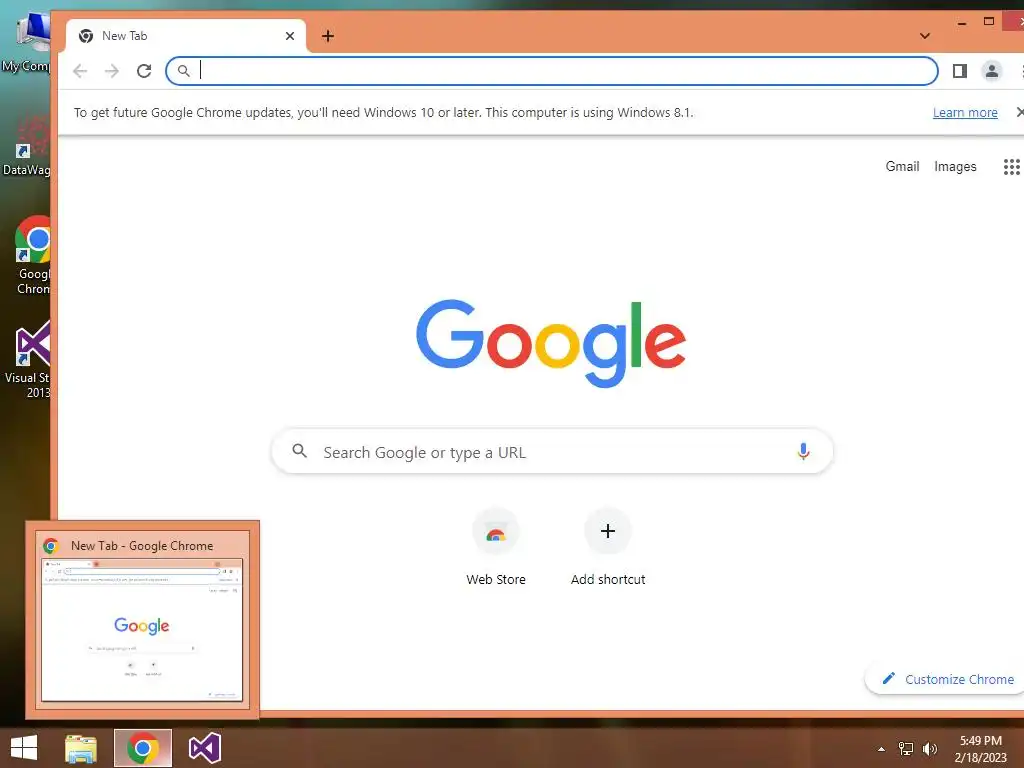Minimize the Chrome window
The width and height of the screenshot is (1024, 768).
coord(961,23)
